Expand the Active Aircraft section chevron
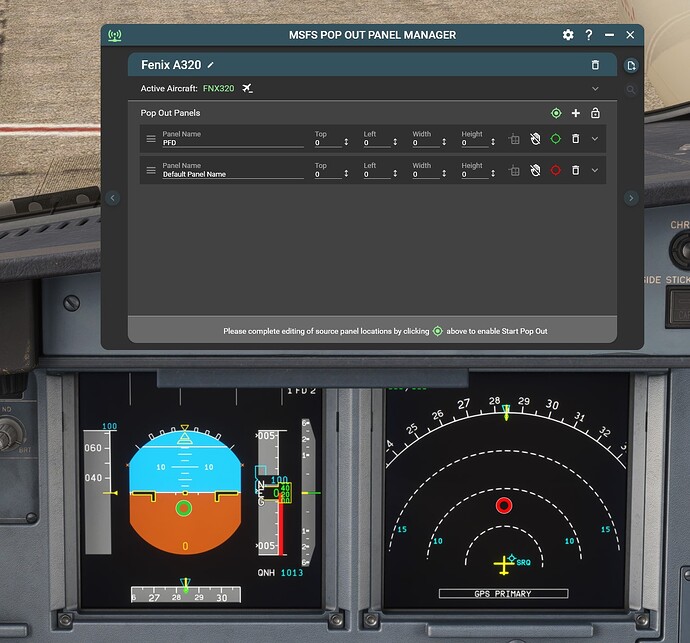 pos(595,88)
